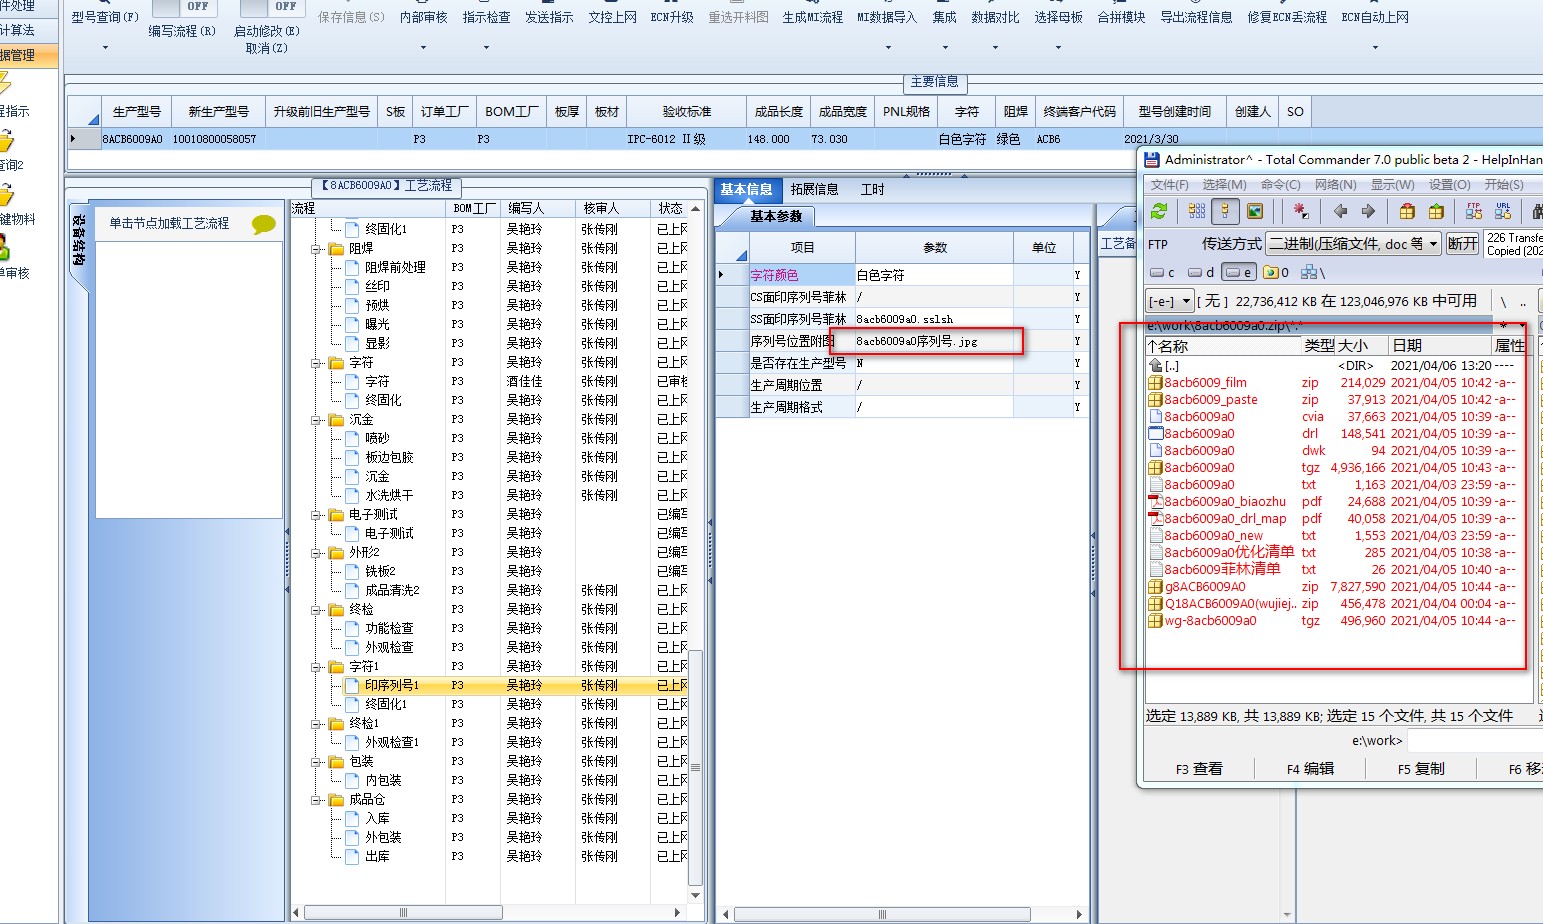
Task: Click the F3 查看 view button
Action: pyautogui.click(x=1198, y=768)
